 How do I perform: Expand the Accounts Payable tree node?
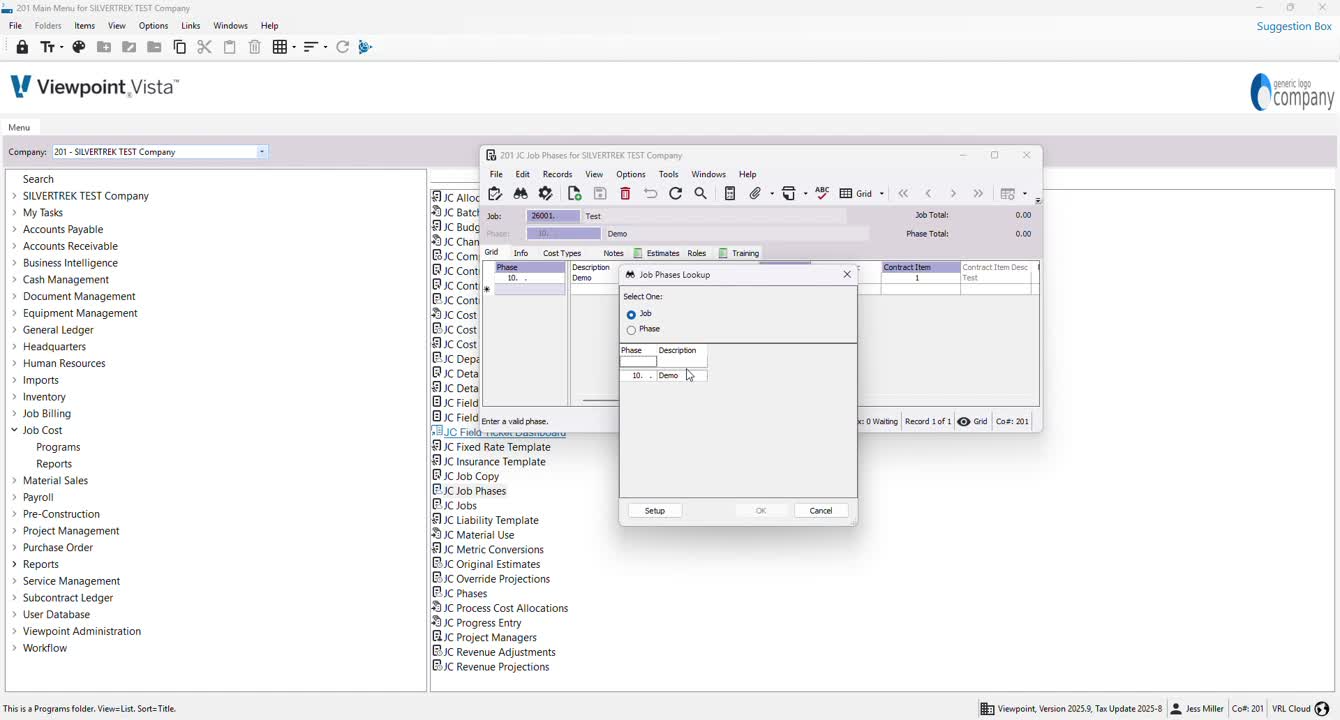click(14, 229)
